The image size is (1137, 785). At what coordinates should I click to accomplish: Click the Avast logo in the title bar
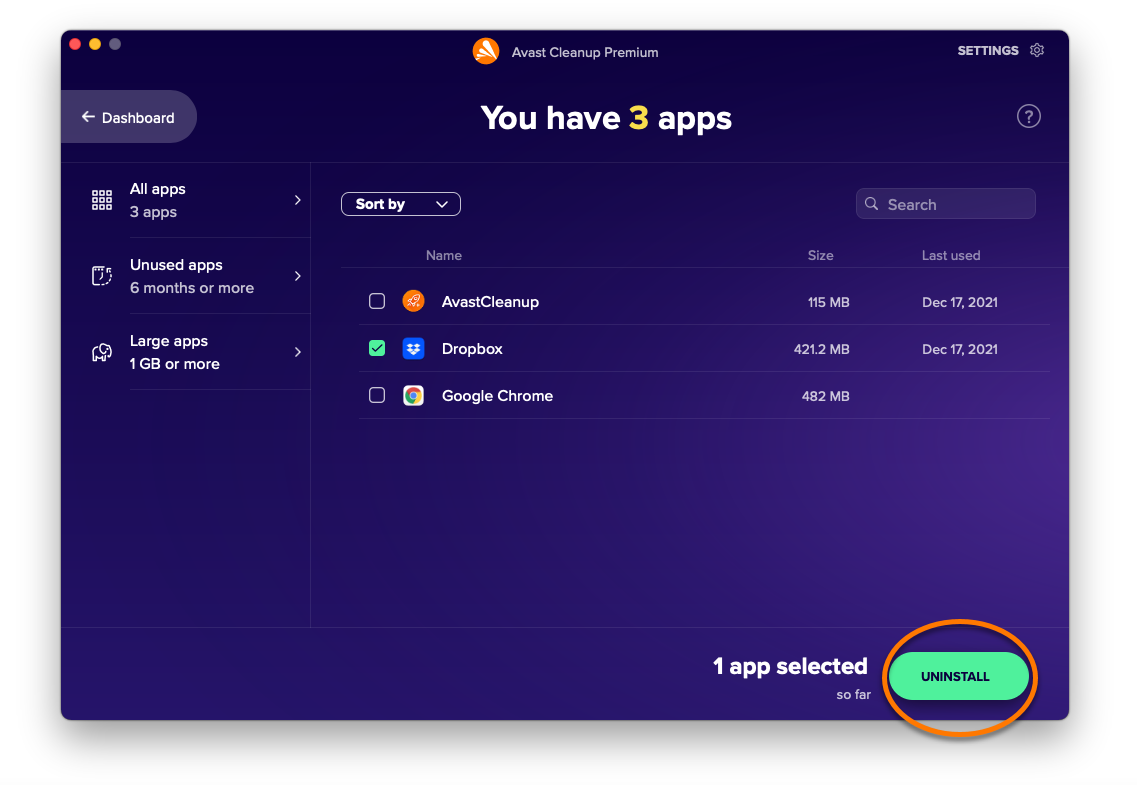(486, 51)
